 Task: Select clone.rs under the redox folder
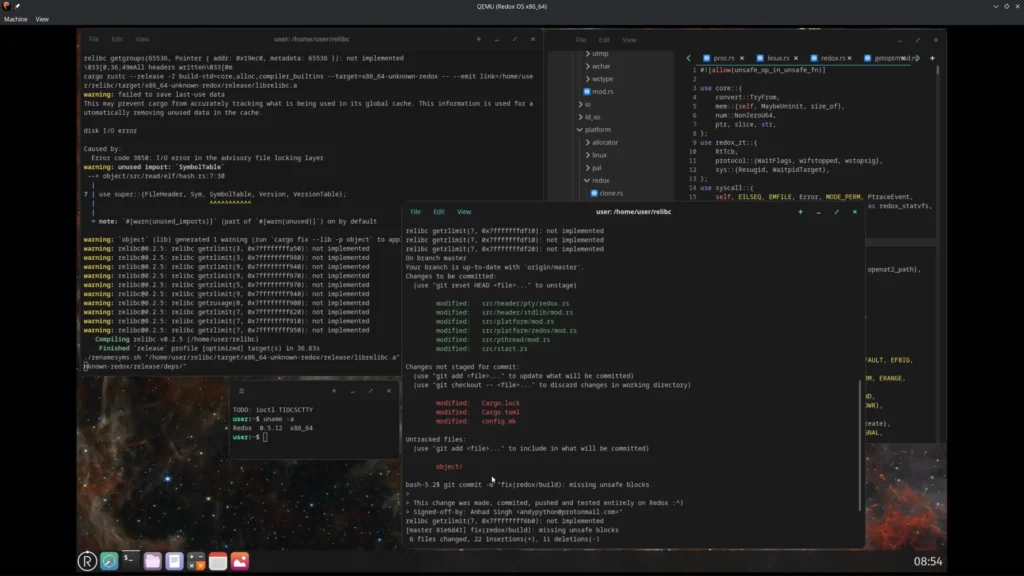(x=609, y=193)
